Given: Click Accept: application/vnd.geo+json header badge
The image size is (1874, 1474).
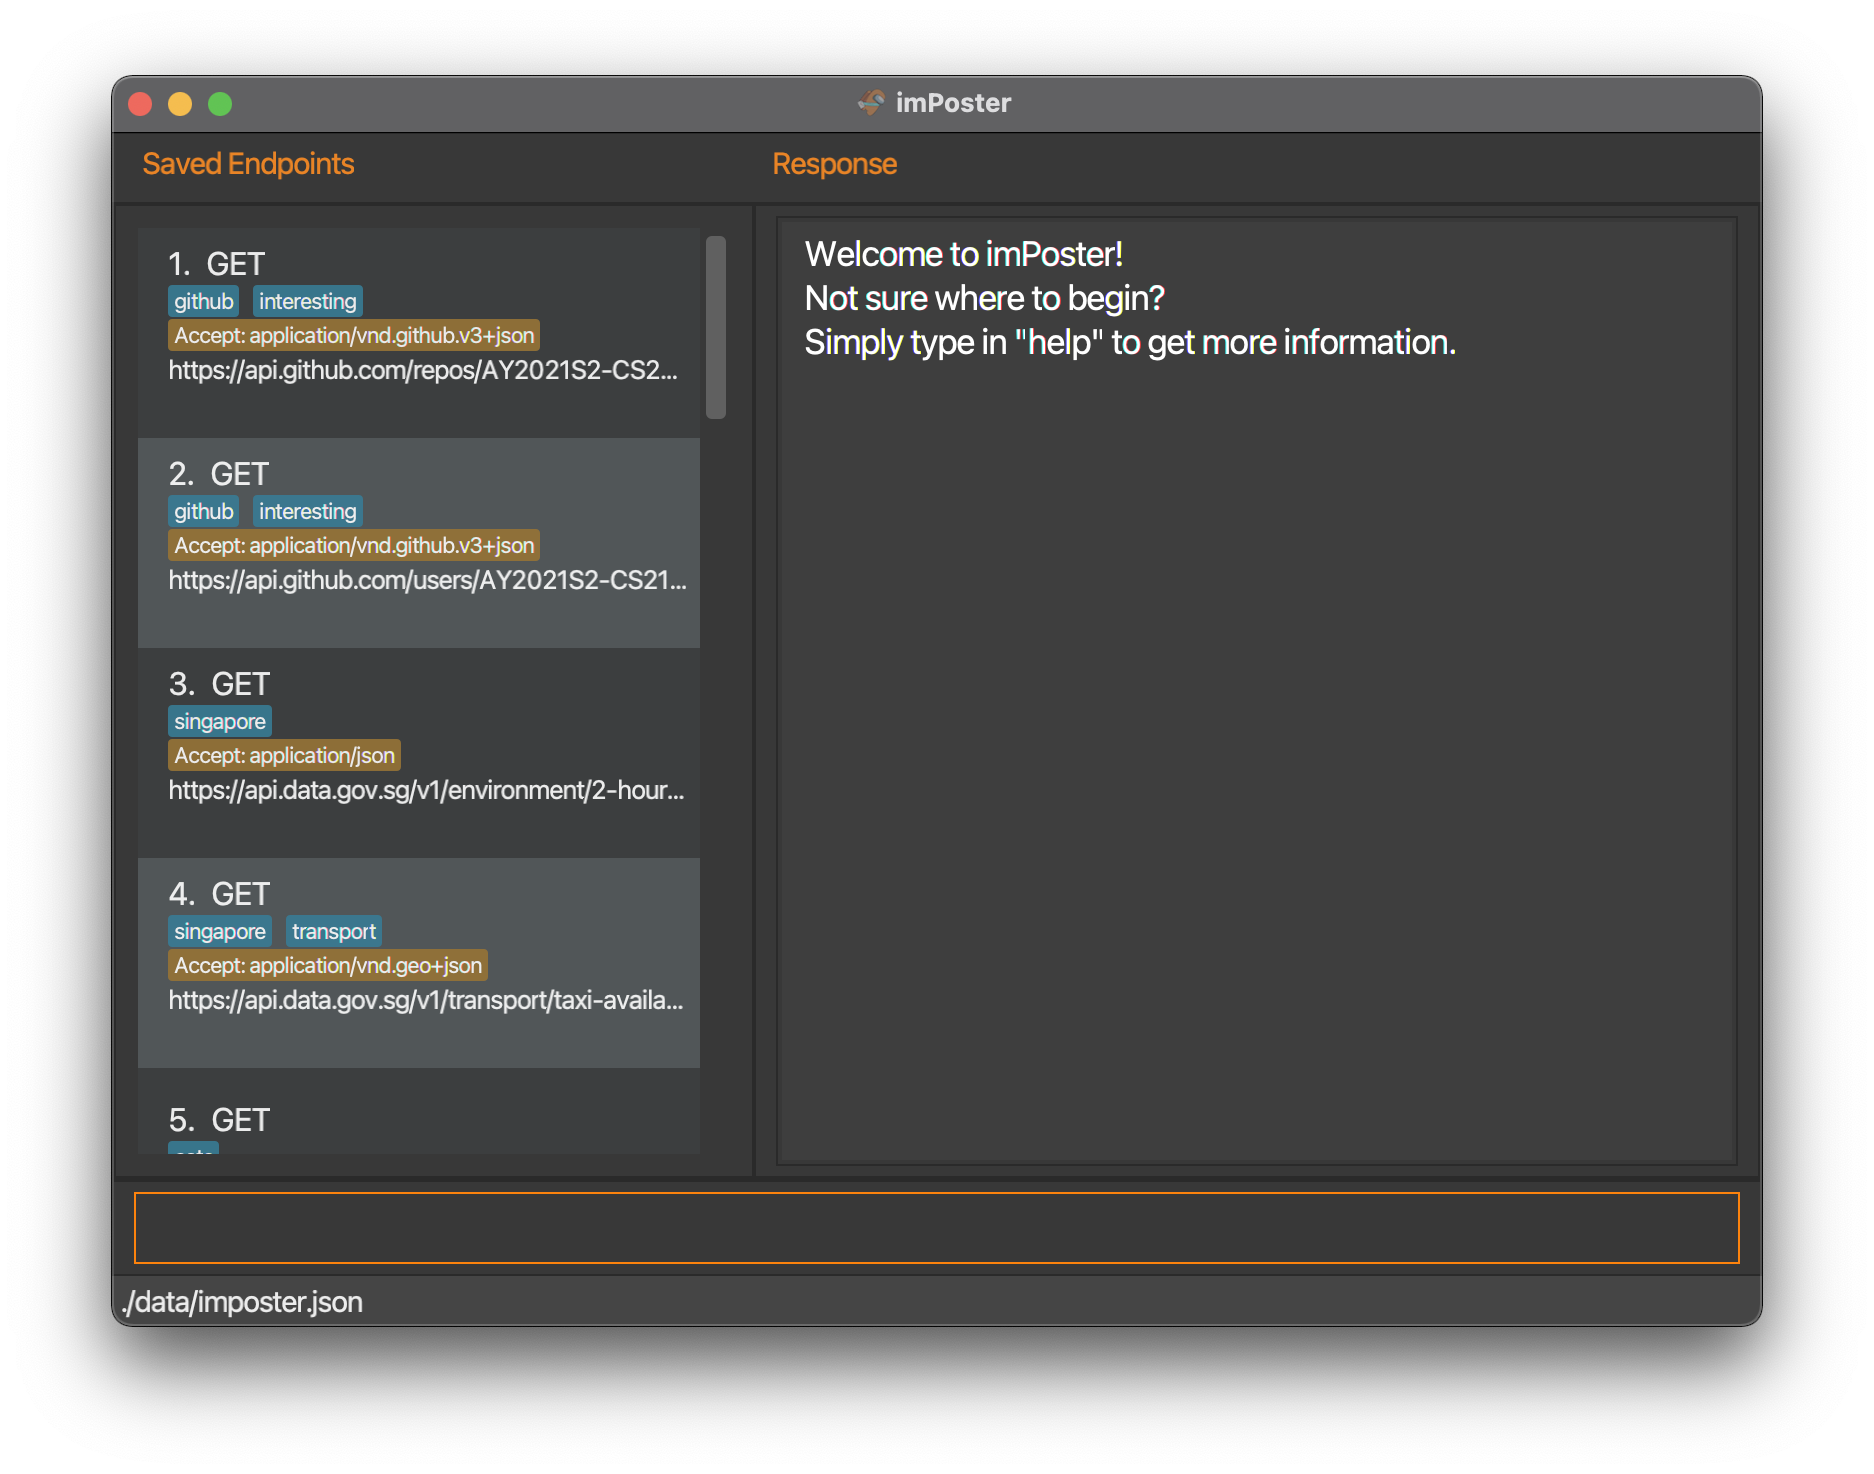Looking at the screenshot, I should (328, 965).
